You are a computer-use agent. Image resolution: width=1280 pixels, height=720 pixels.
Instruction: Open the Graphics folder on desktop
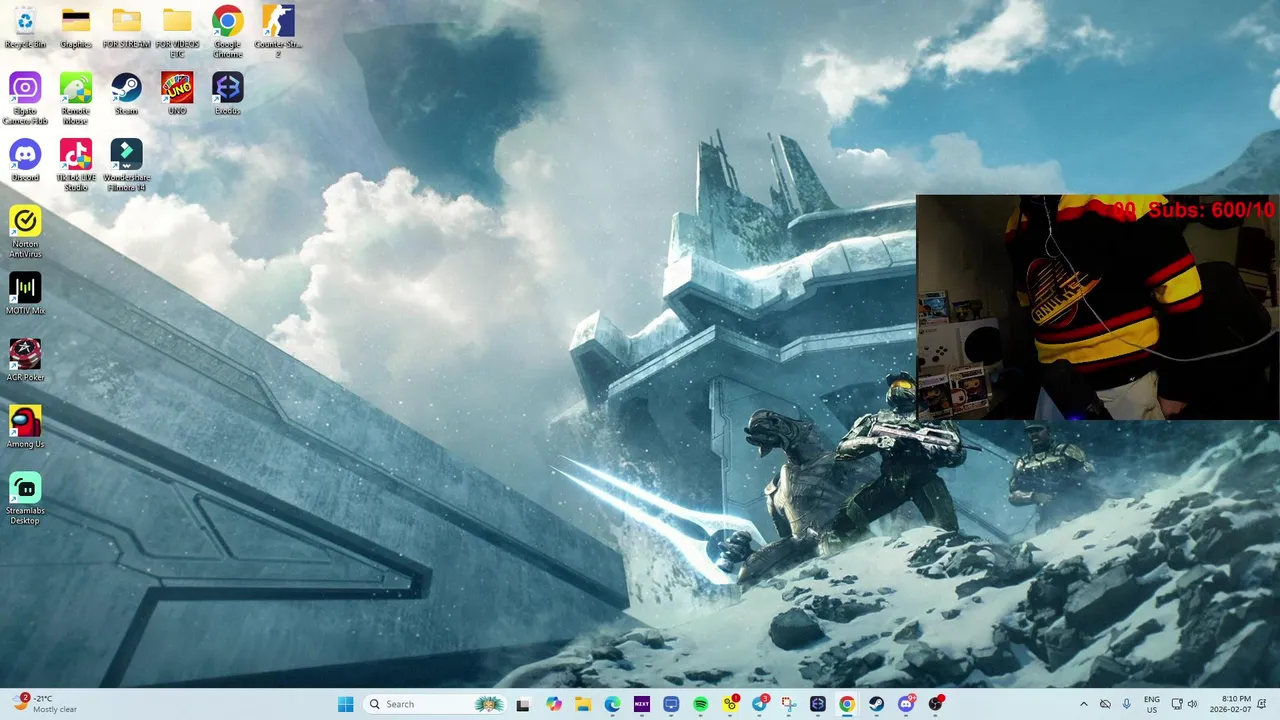click(76, 28)
